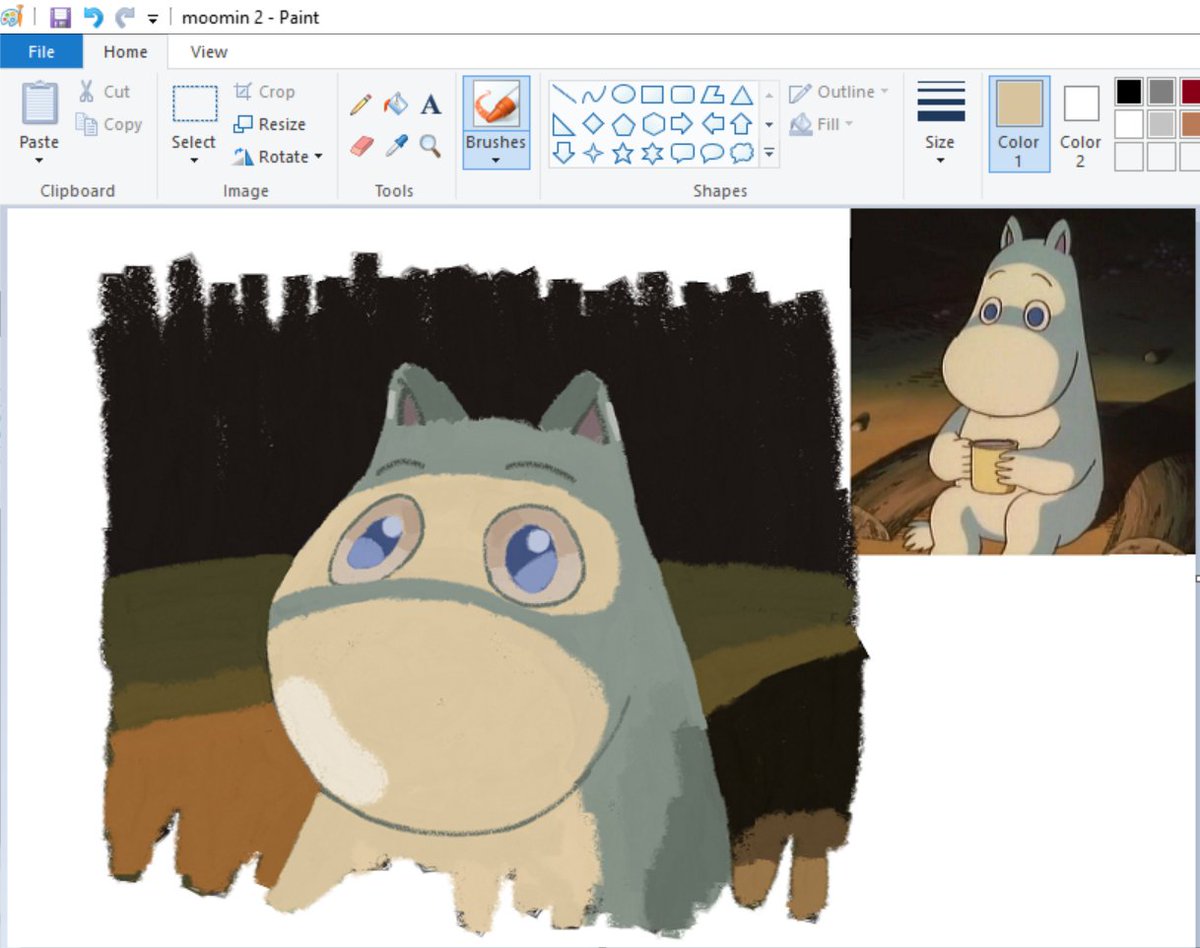
Task: Choose the Right arrow shape
Action: (x=682, y=124)
